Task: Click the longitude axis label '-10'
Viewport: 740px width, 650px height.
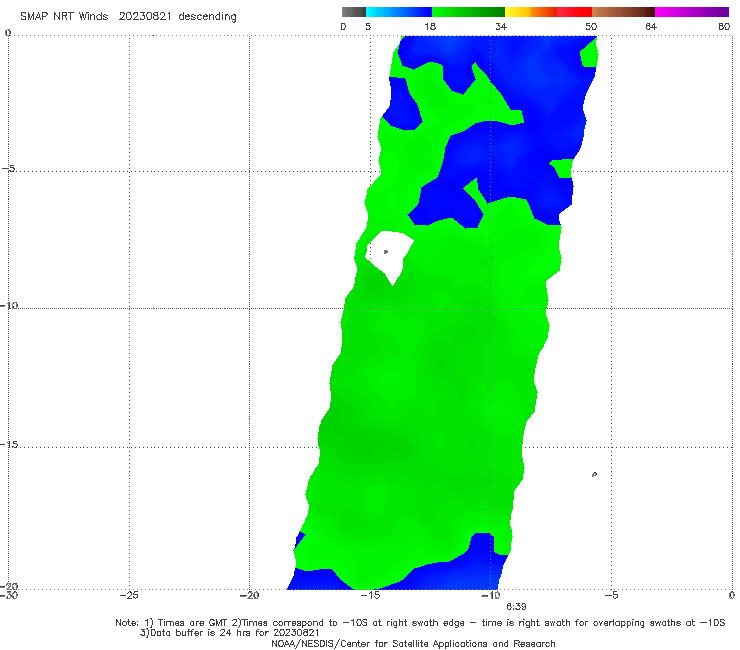Action: coord(490,595)
